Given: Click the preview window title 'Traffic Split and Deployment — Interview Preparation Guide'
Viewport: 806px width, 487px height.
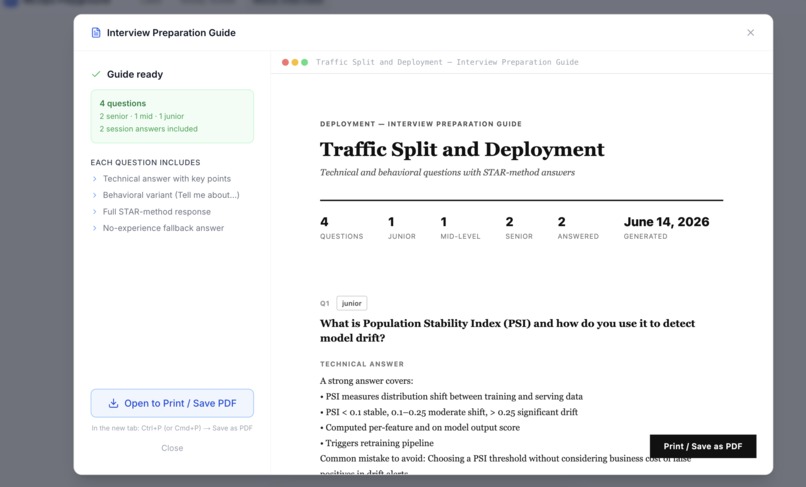Looking at the screenshot, I should pos(447,62).
